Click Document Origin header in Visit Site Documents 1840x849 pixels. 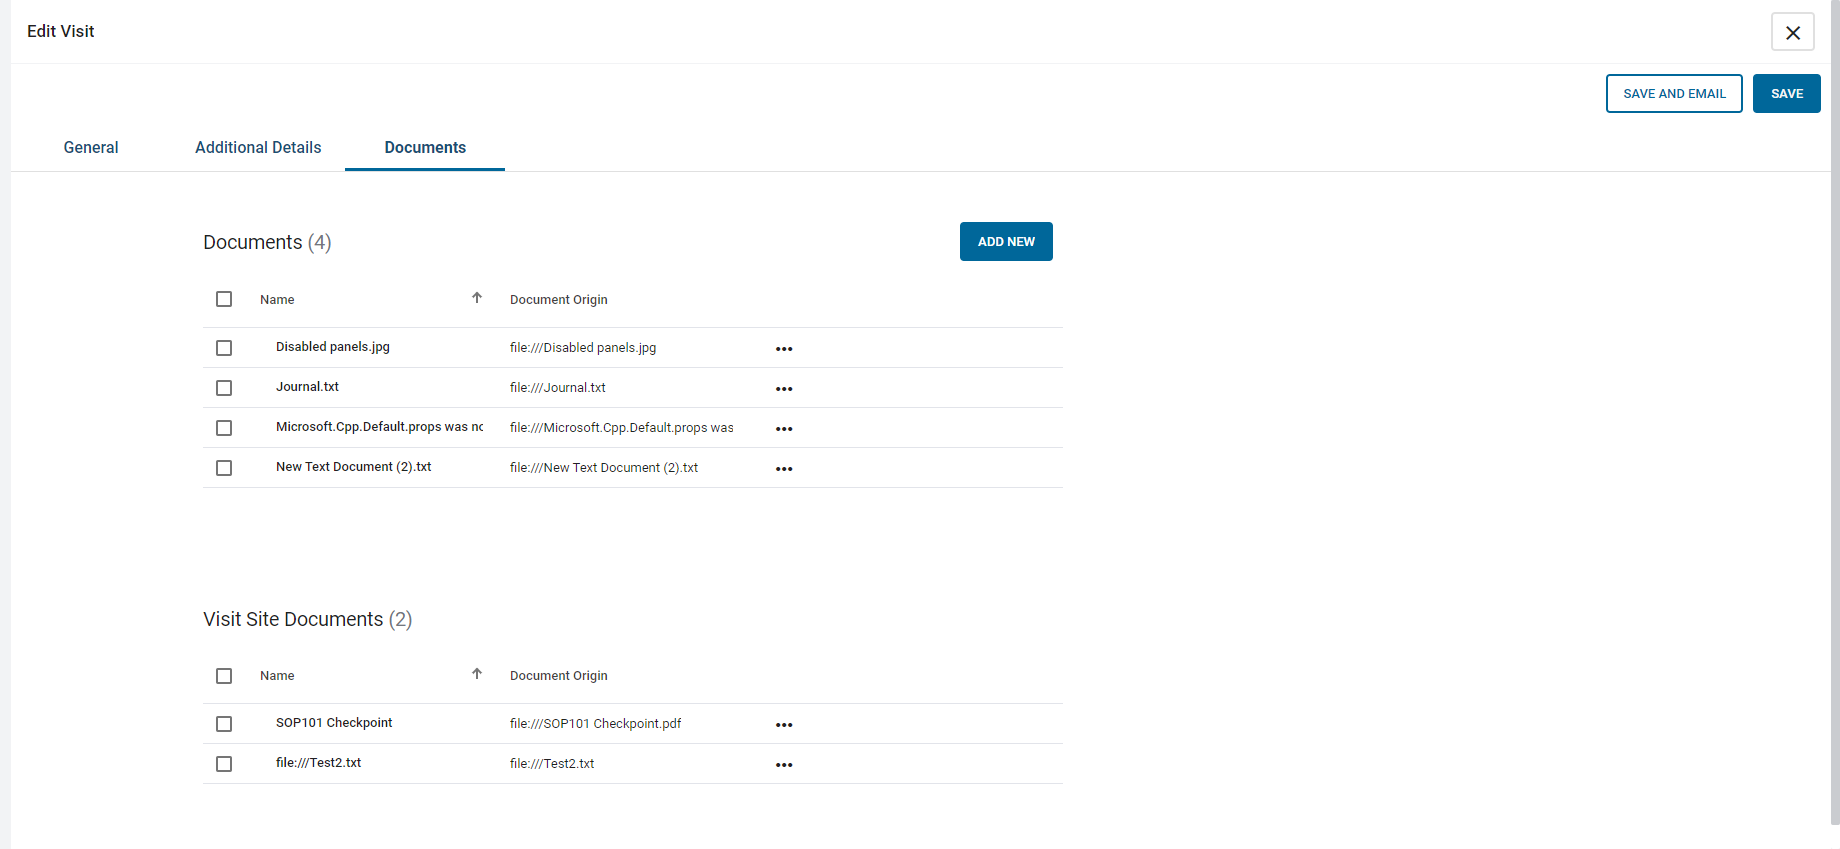(x=559, y=676)
